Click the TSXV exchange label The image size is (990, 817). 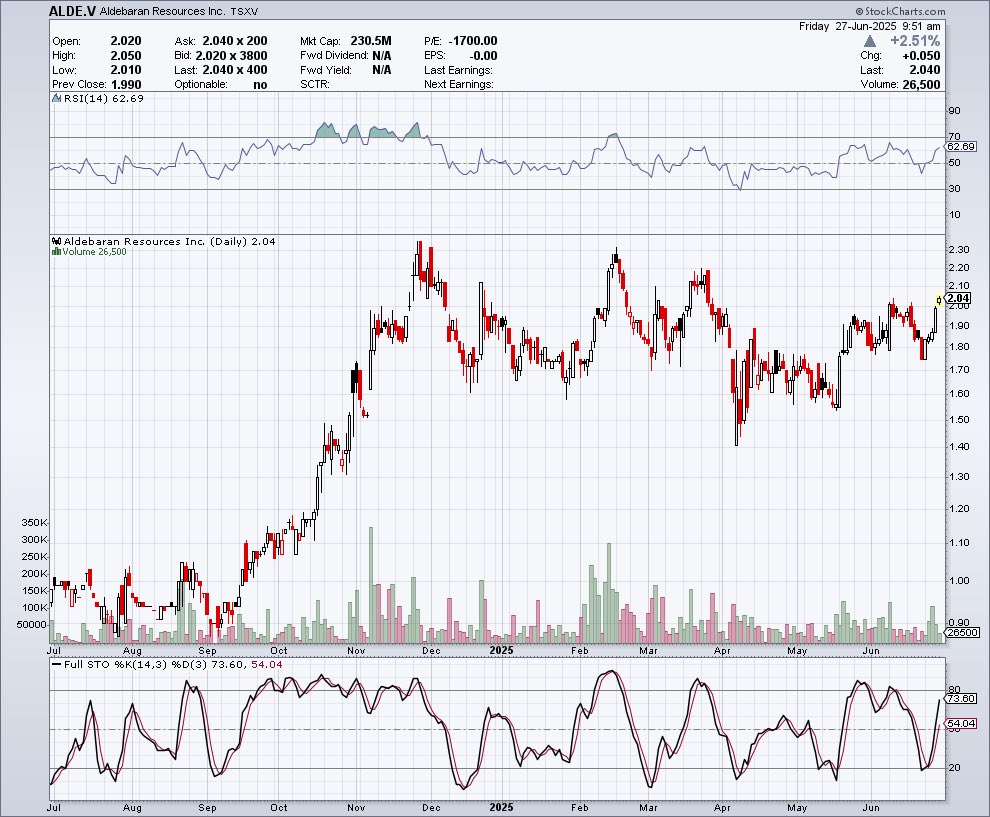(x=244, y=11)
